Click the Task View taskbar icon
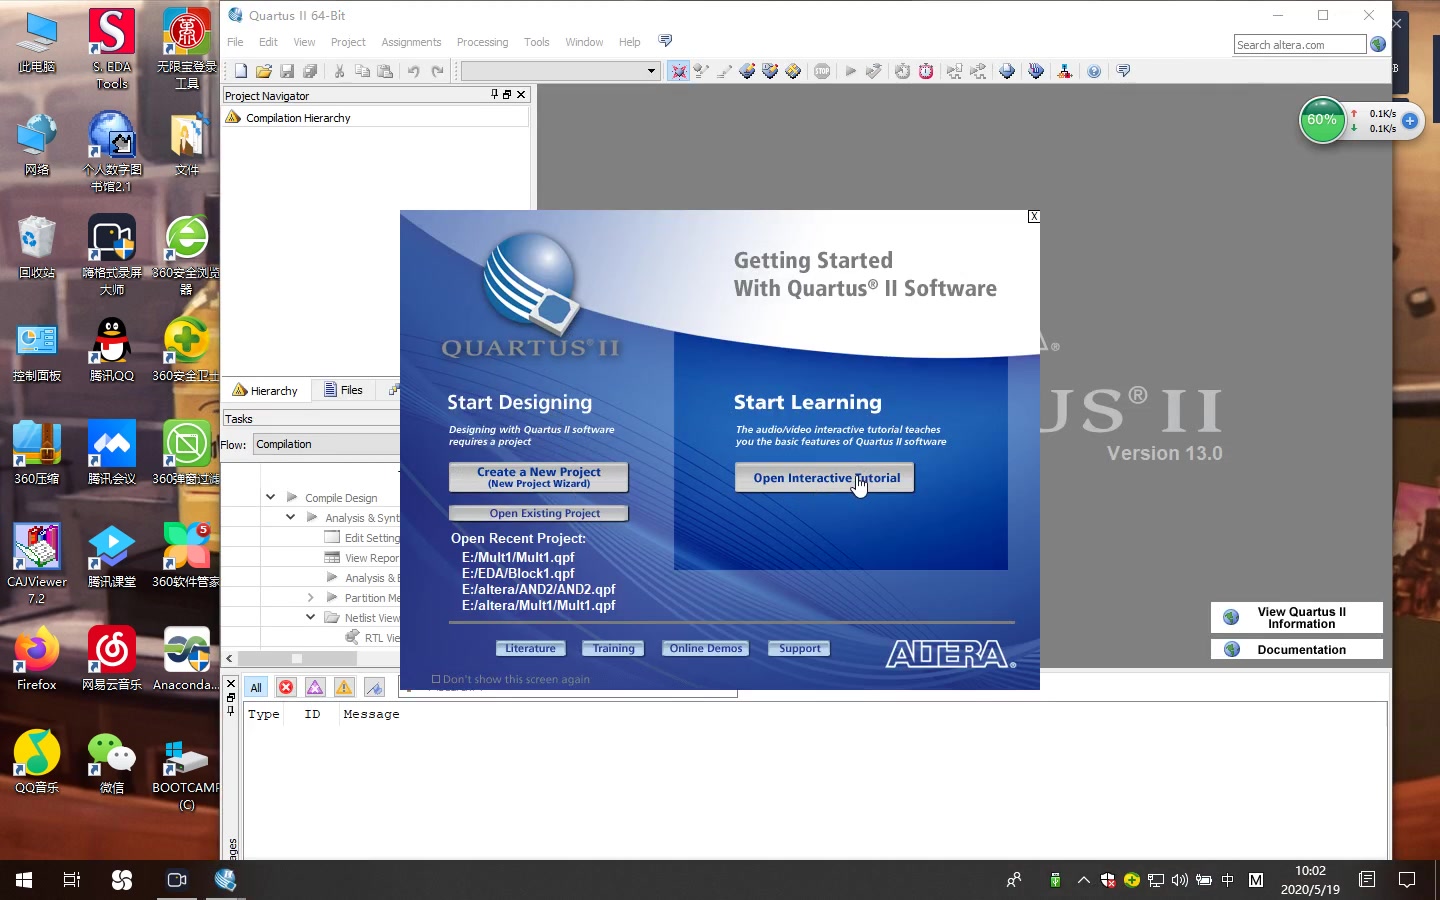Screen dimensions: 1440x900 point(72,880)
